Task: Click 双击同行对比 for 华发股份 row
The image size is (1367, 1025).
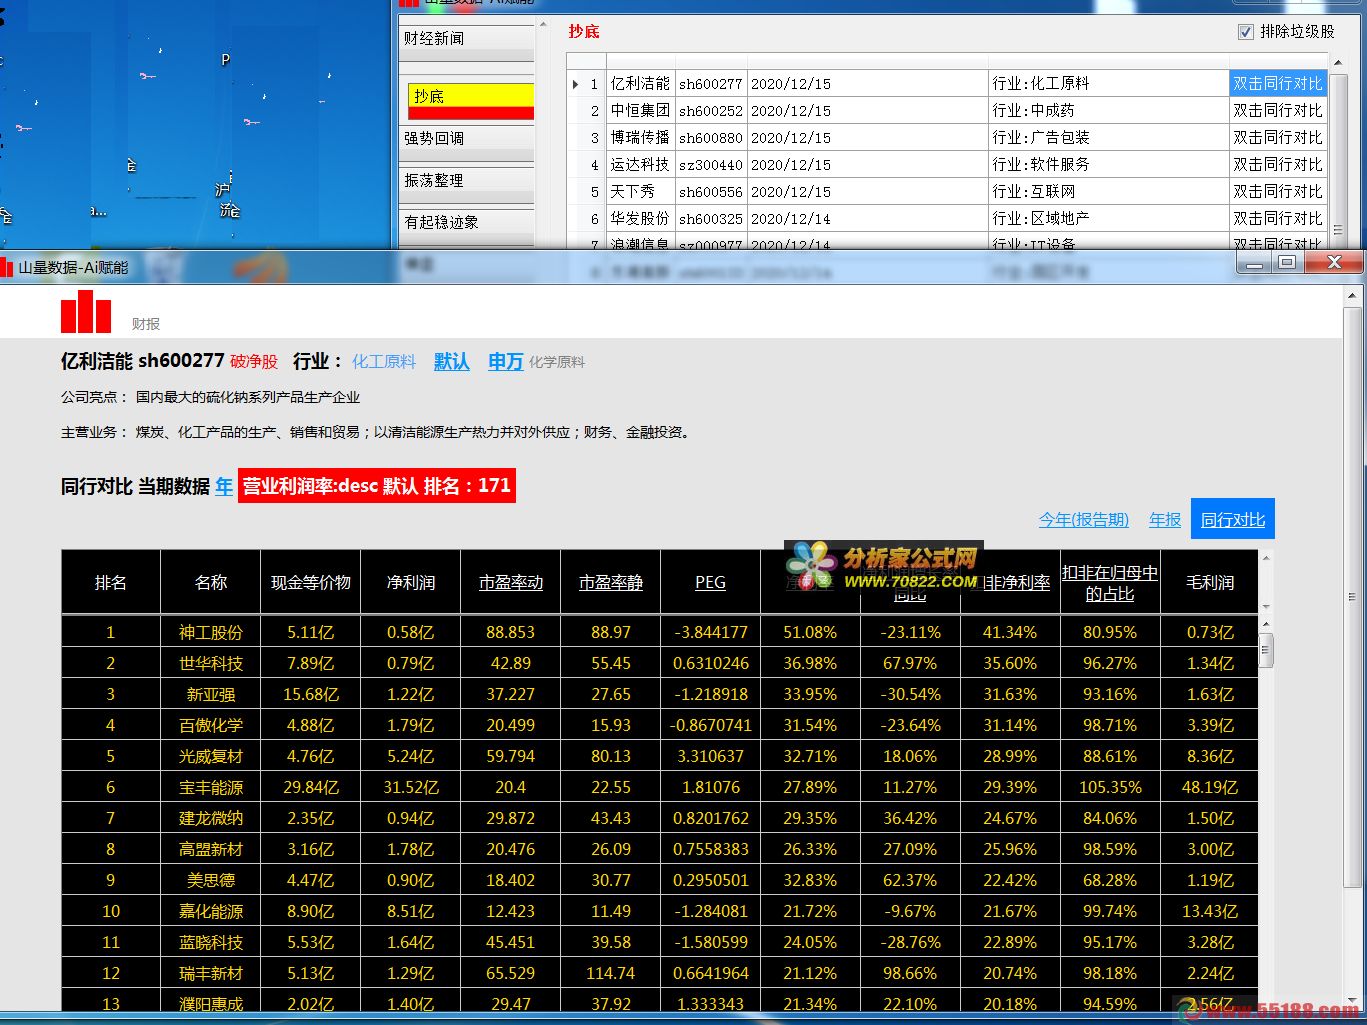Action: [x=1277, y=218]
